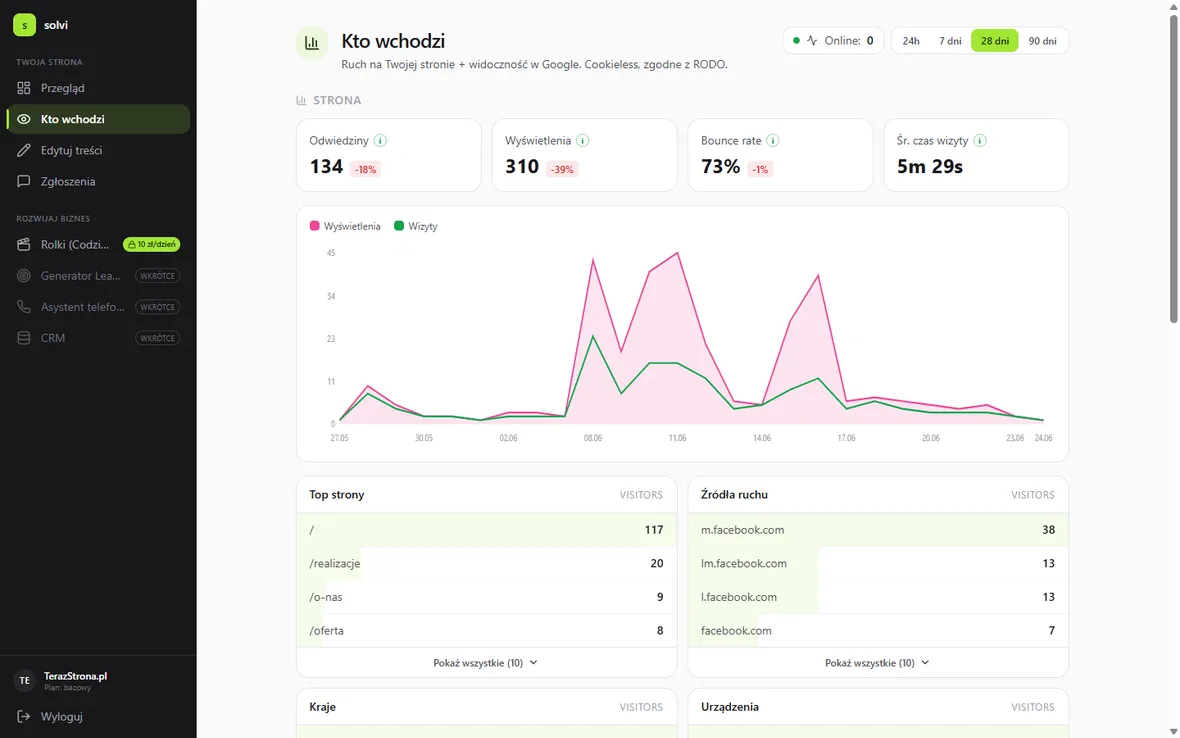Click the CRM database icon
This screenshot has width=1180, height=738.
point(23,338)
